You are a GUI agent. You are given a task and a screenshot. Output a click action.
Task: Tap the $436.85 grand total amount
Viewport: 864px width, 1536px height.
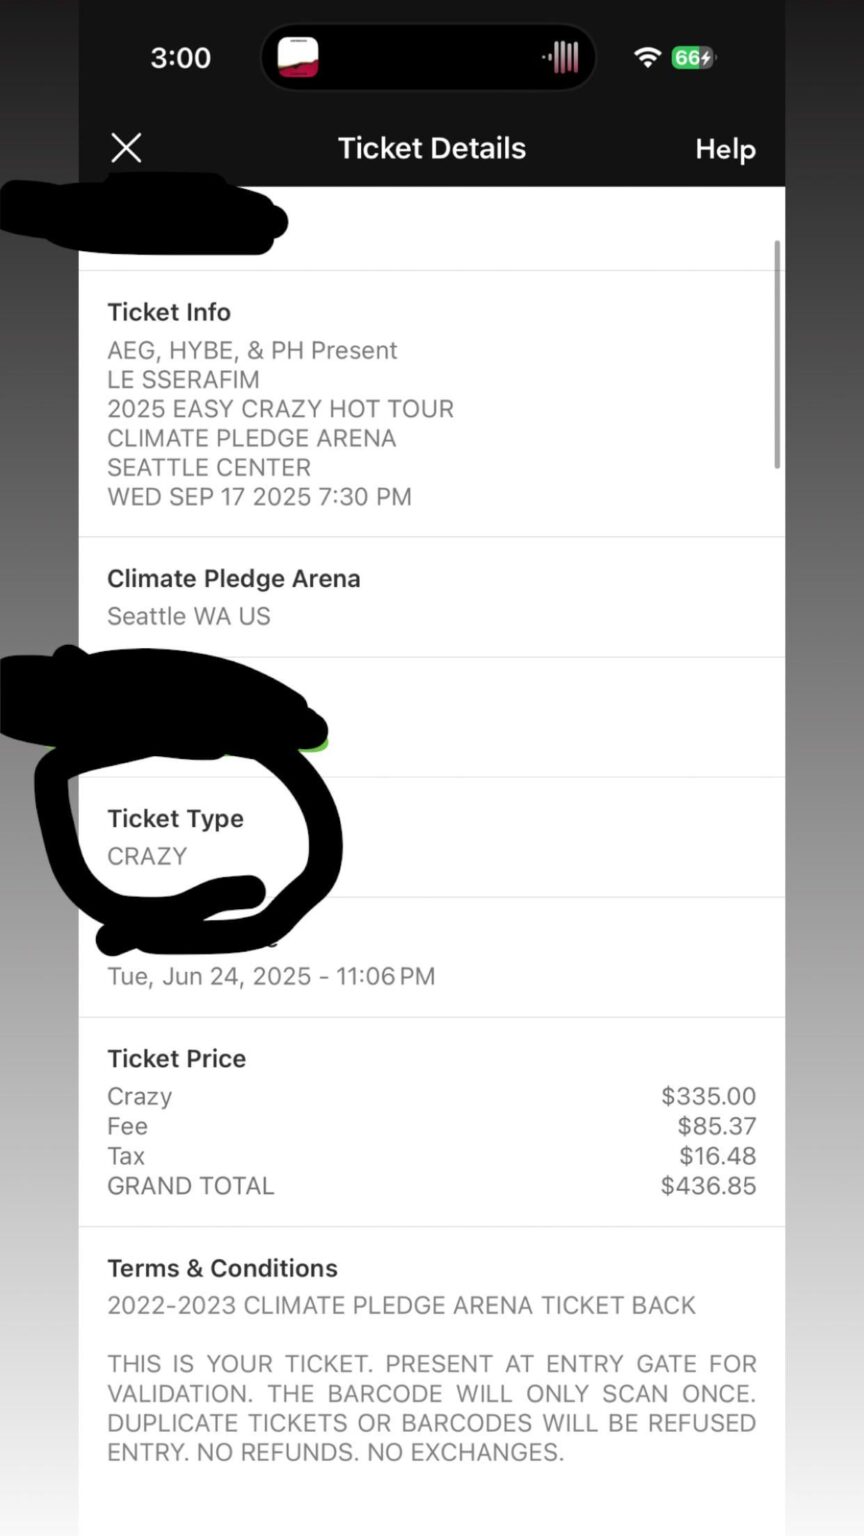pyautogui.click(x=708, y=1186)
